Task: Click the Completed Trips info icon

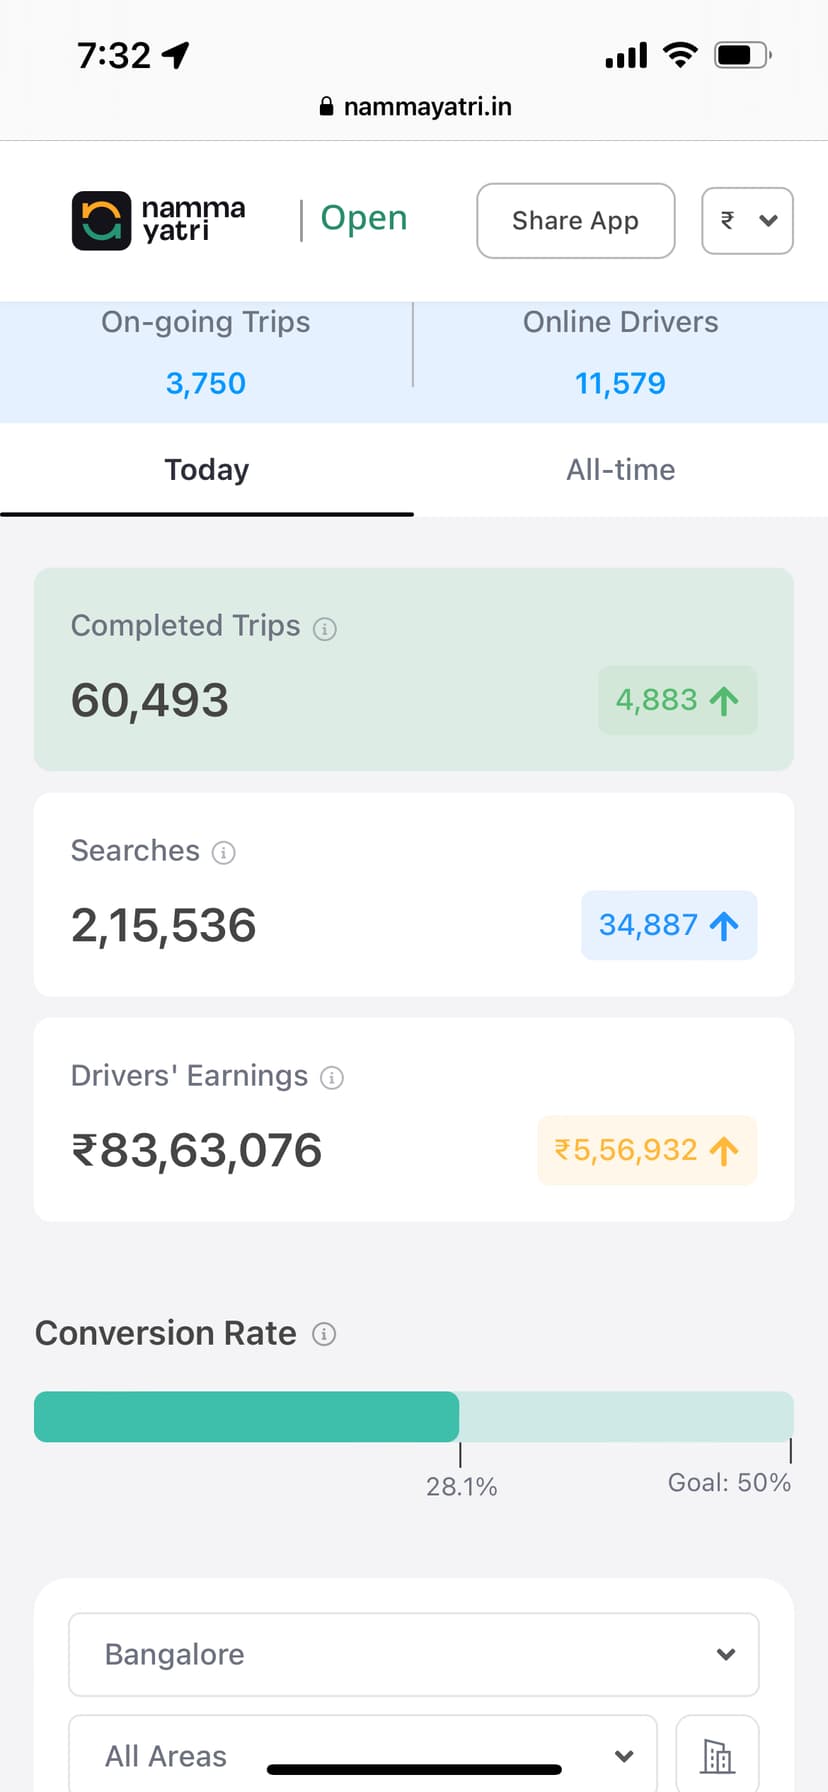Action: (325, 629)
